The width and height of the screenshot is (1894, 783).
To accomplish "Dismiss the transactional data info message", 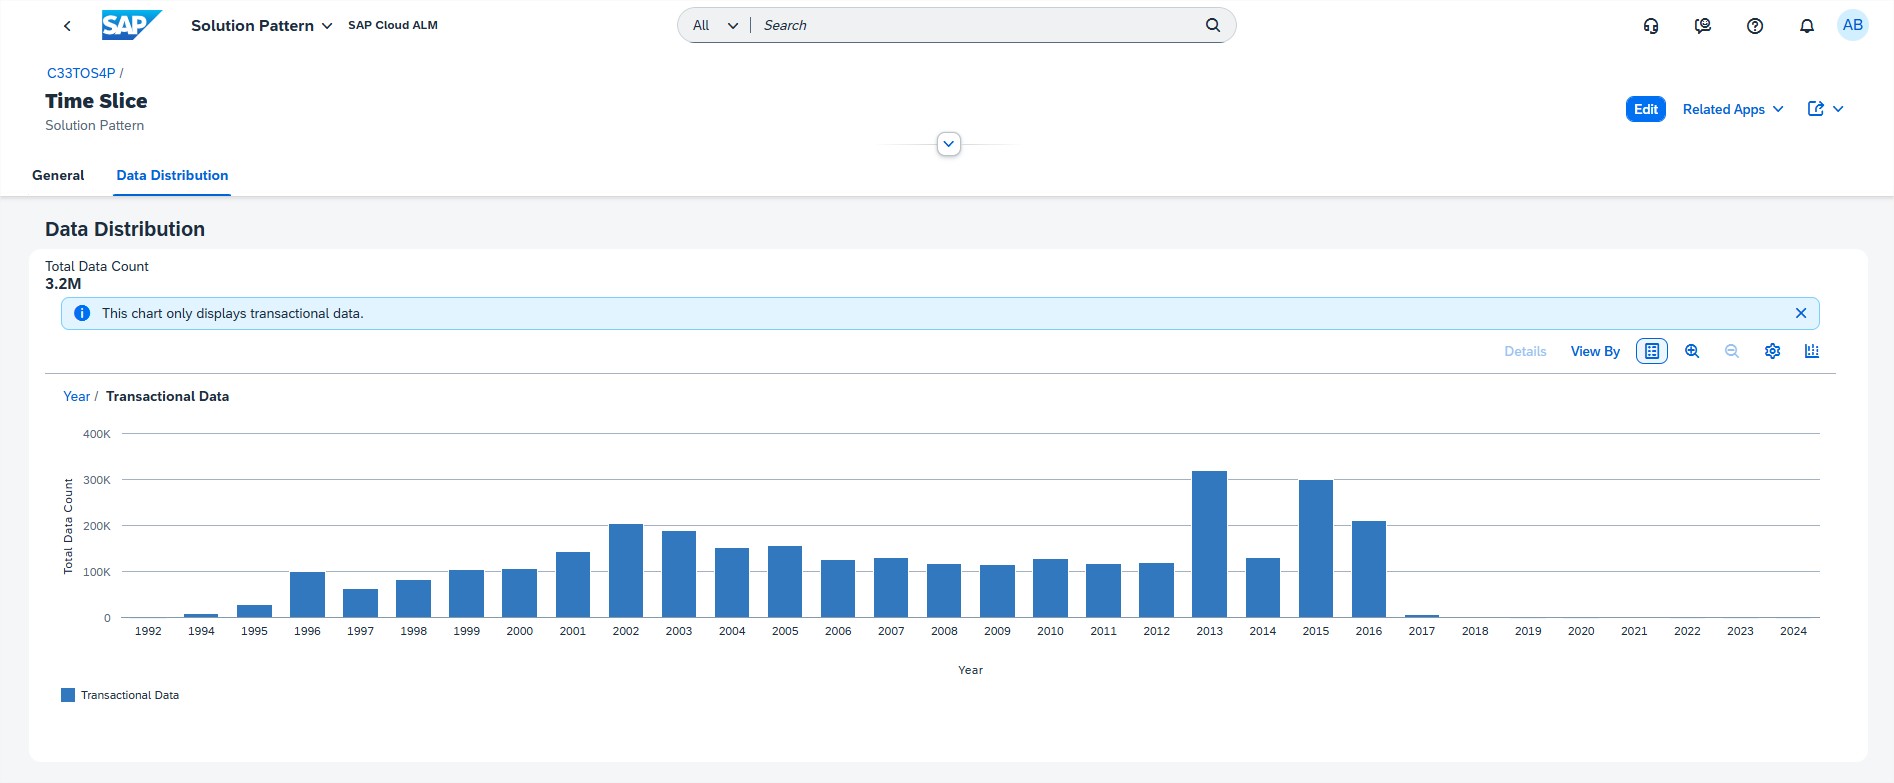I will tap(1801, 313).
